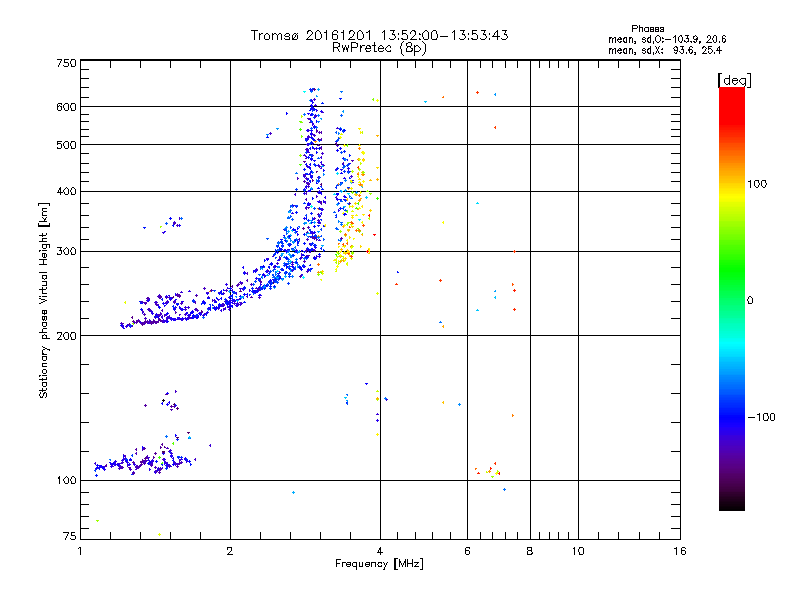Click the x-axis tick label '2'
This screenshot has height=600, width=800.
pyautogui.click(x=230, y=551)
